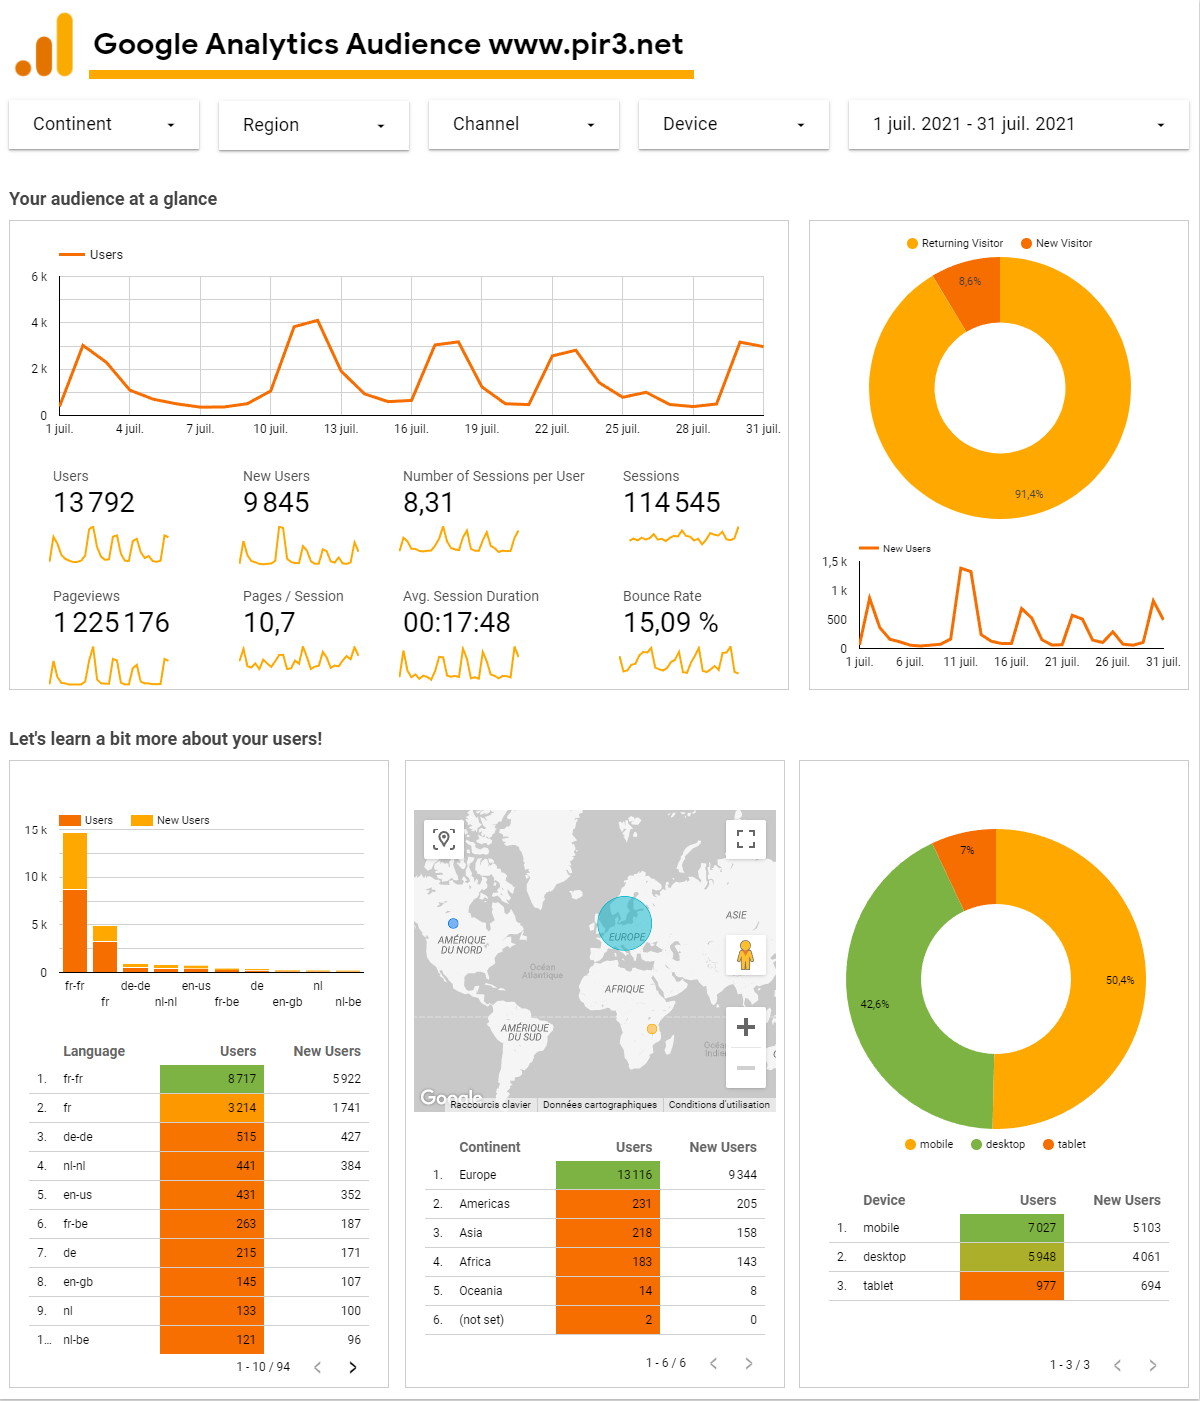Click the Sessions 114 545 scorecard

680,510
